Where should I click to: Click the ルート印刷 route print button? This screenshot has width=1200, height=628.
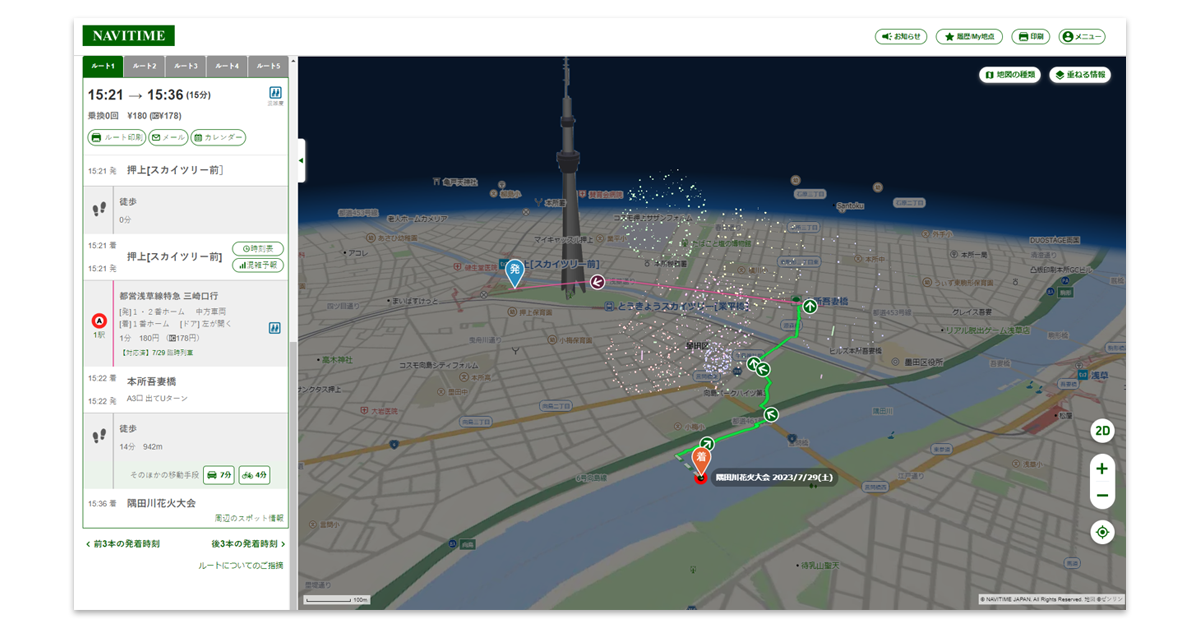[117, 137]
